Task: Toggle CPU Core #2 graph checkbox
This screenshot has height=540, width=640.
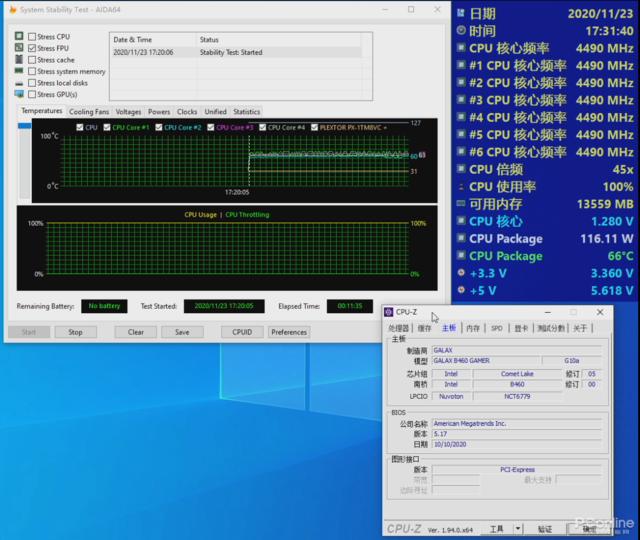Action: point(159,127)
